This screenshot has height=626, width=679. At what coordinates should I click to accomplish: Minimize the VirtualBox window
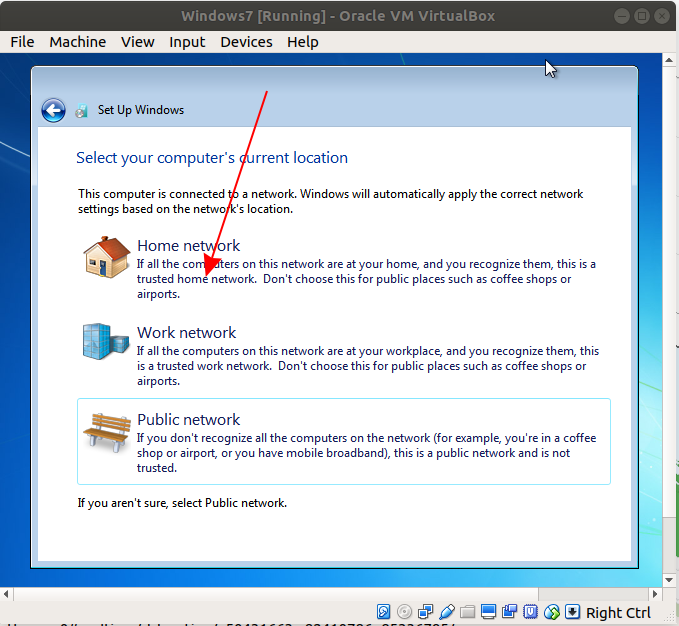tap(622, 16)
